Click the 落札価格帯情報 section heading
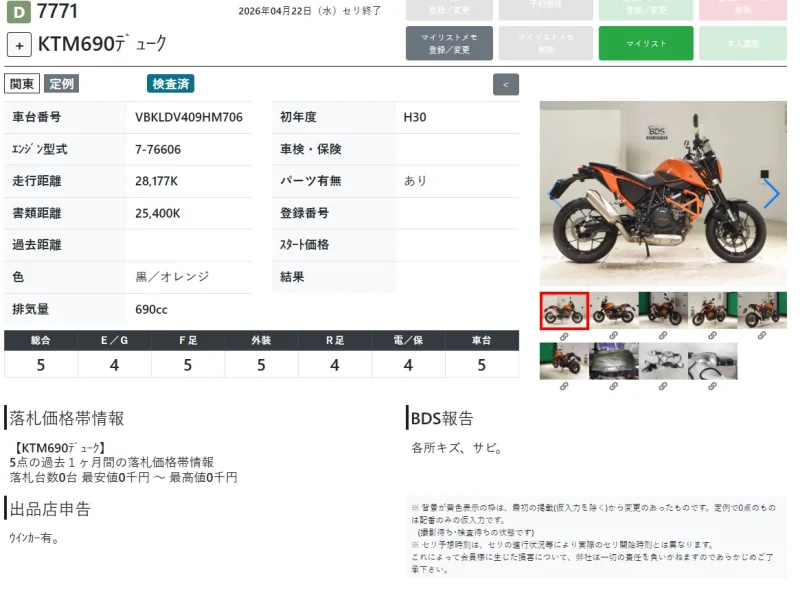Image resolution: width=800 pixels, height=600 pixels. (66, 418)
